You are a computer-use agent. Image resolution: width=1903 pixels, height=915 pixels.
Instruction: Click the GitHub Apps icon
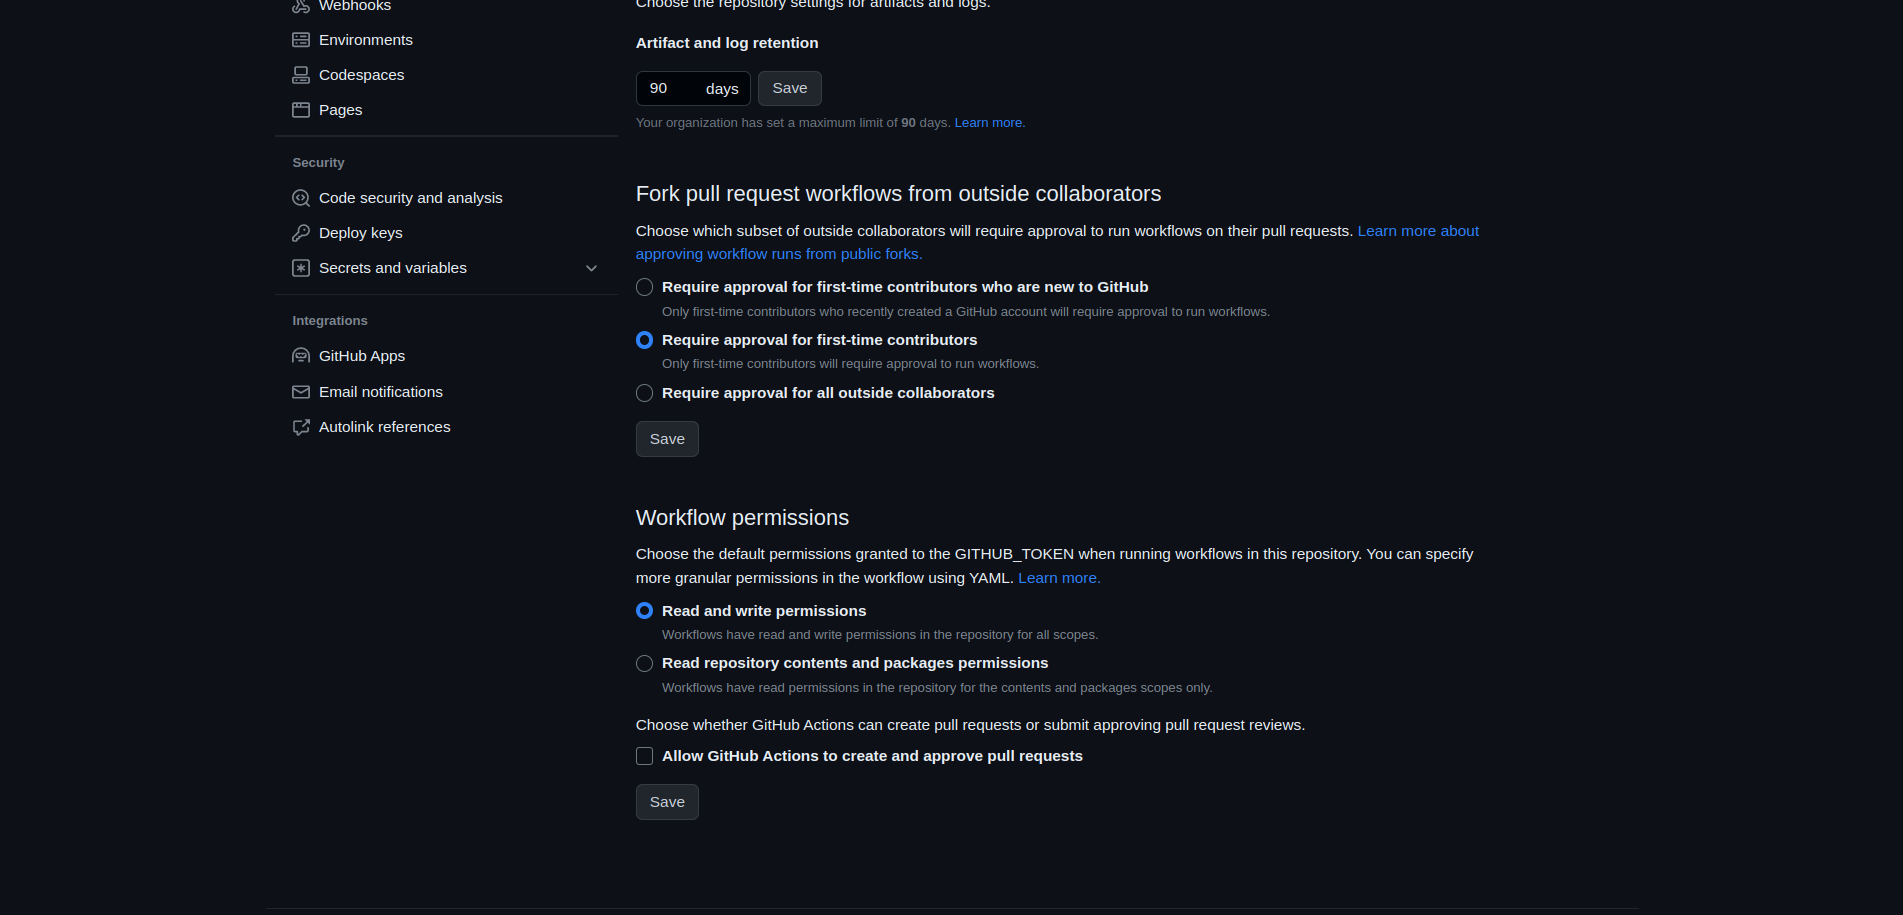pos(301,355)
